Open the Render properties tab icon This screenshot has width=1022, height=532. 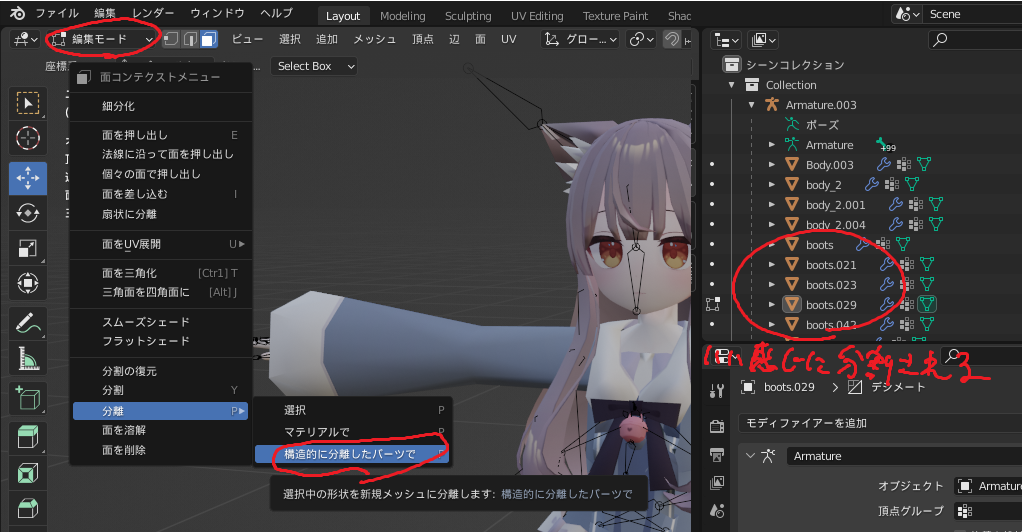click(717, 426)
